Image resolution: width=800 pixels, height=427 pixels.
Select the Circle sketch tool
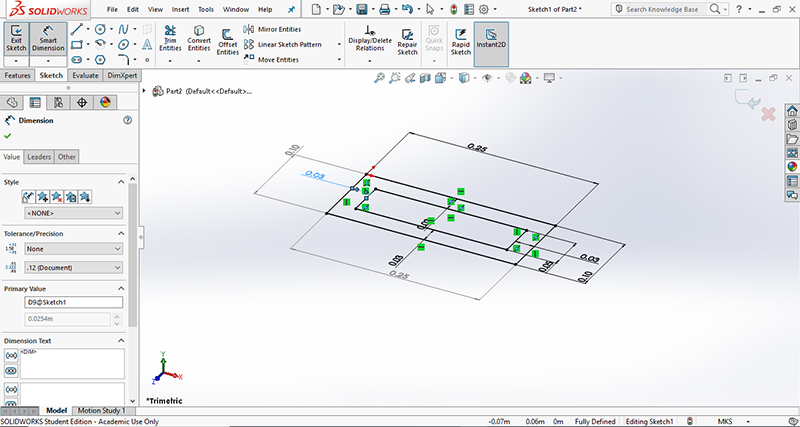pos(101,29)
